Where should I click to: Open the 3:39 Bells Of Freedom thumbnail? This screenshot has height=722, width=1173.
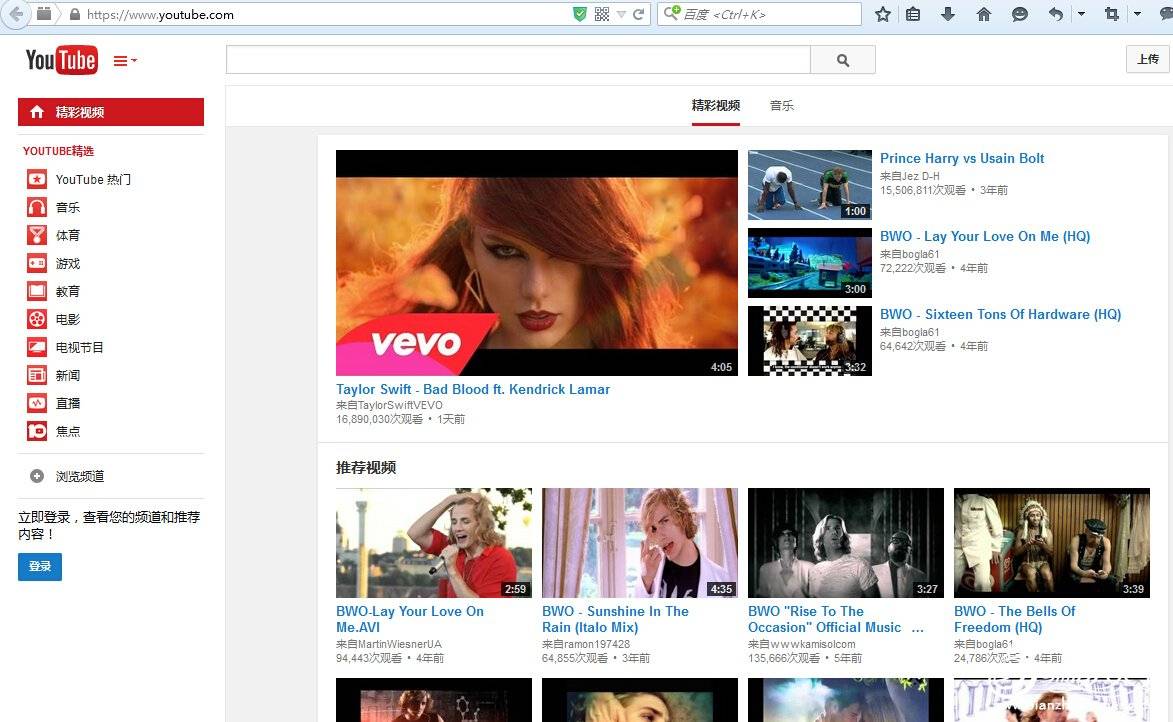(1052, 543)
